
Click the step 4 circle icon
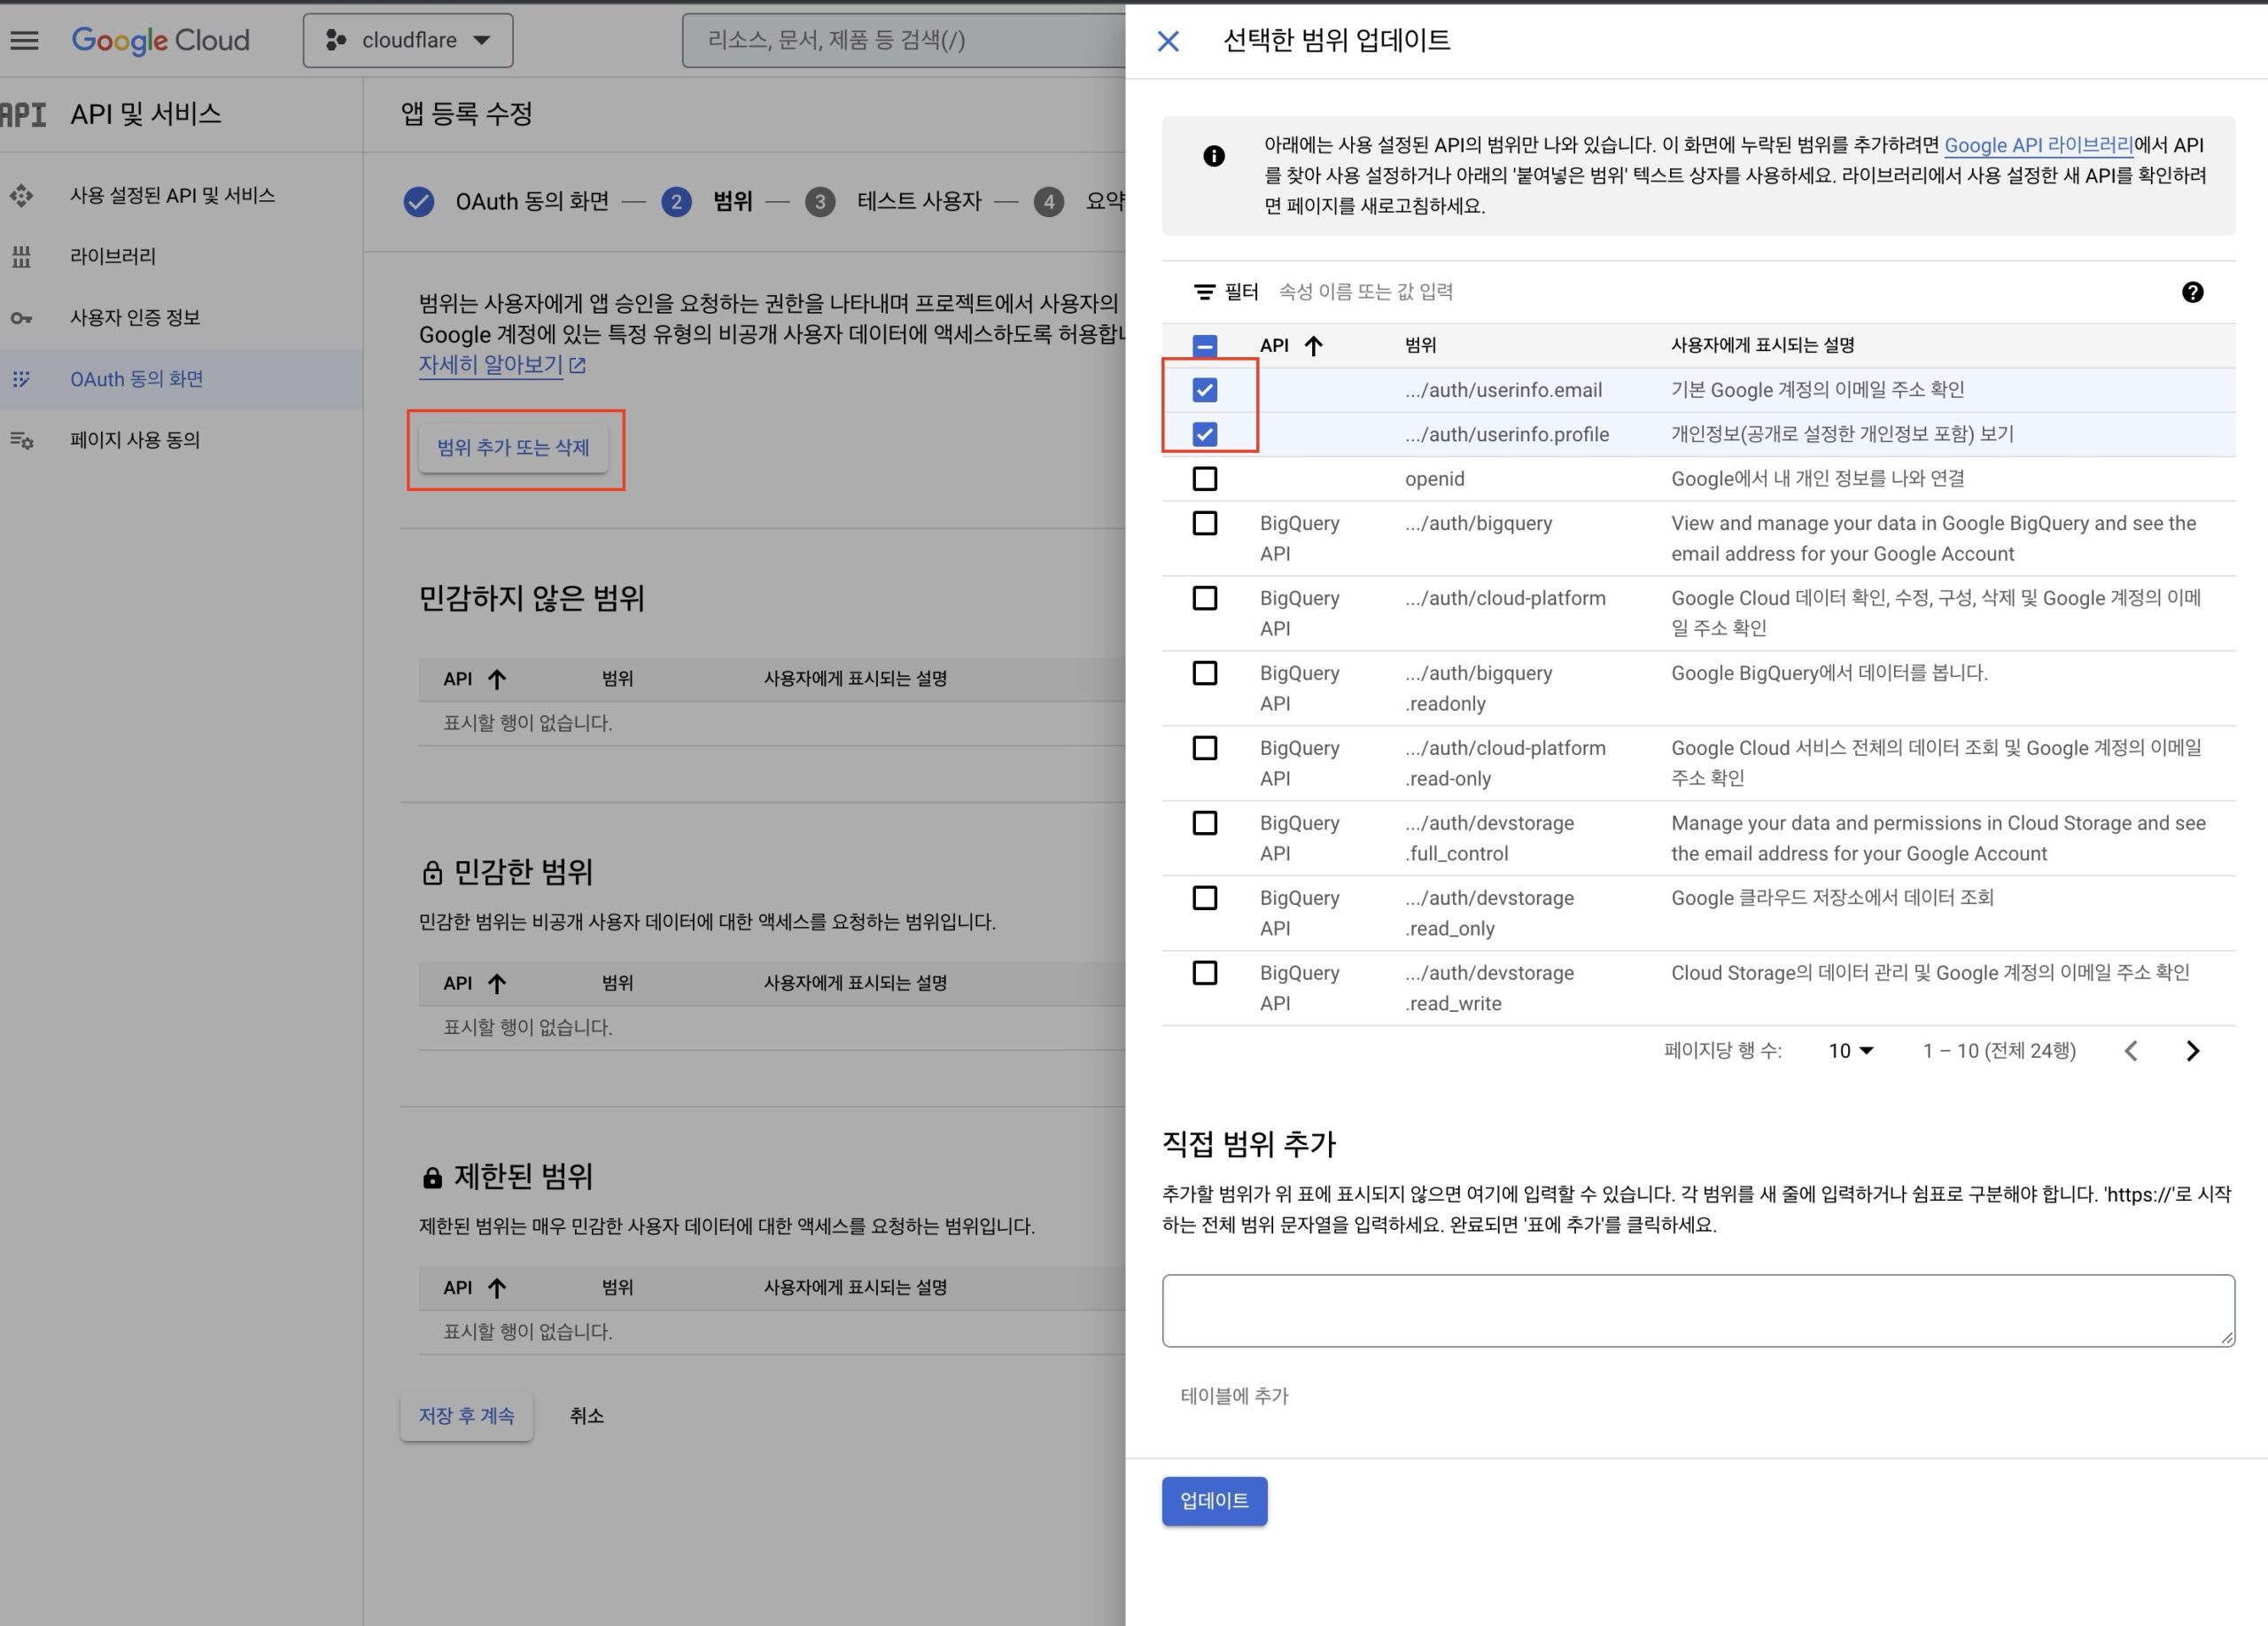(1049, 202)
